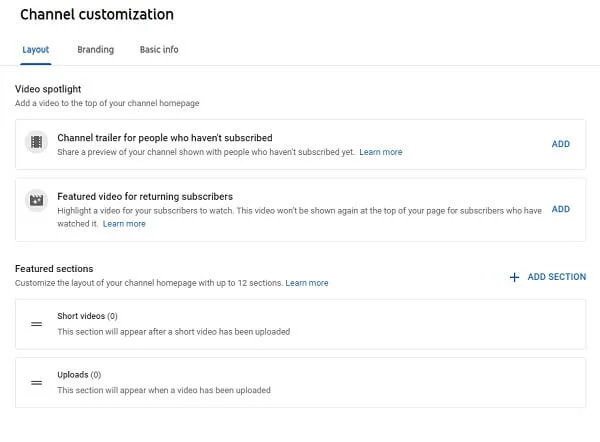600x442 pixels.
Task: Click the ADD SECTION button
Action: point(556,277)
